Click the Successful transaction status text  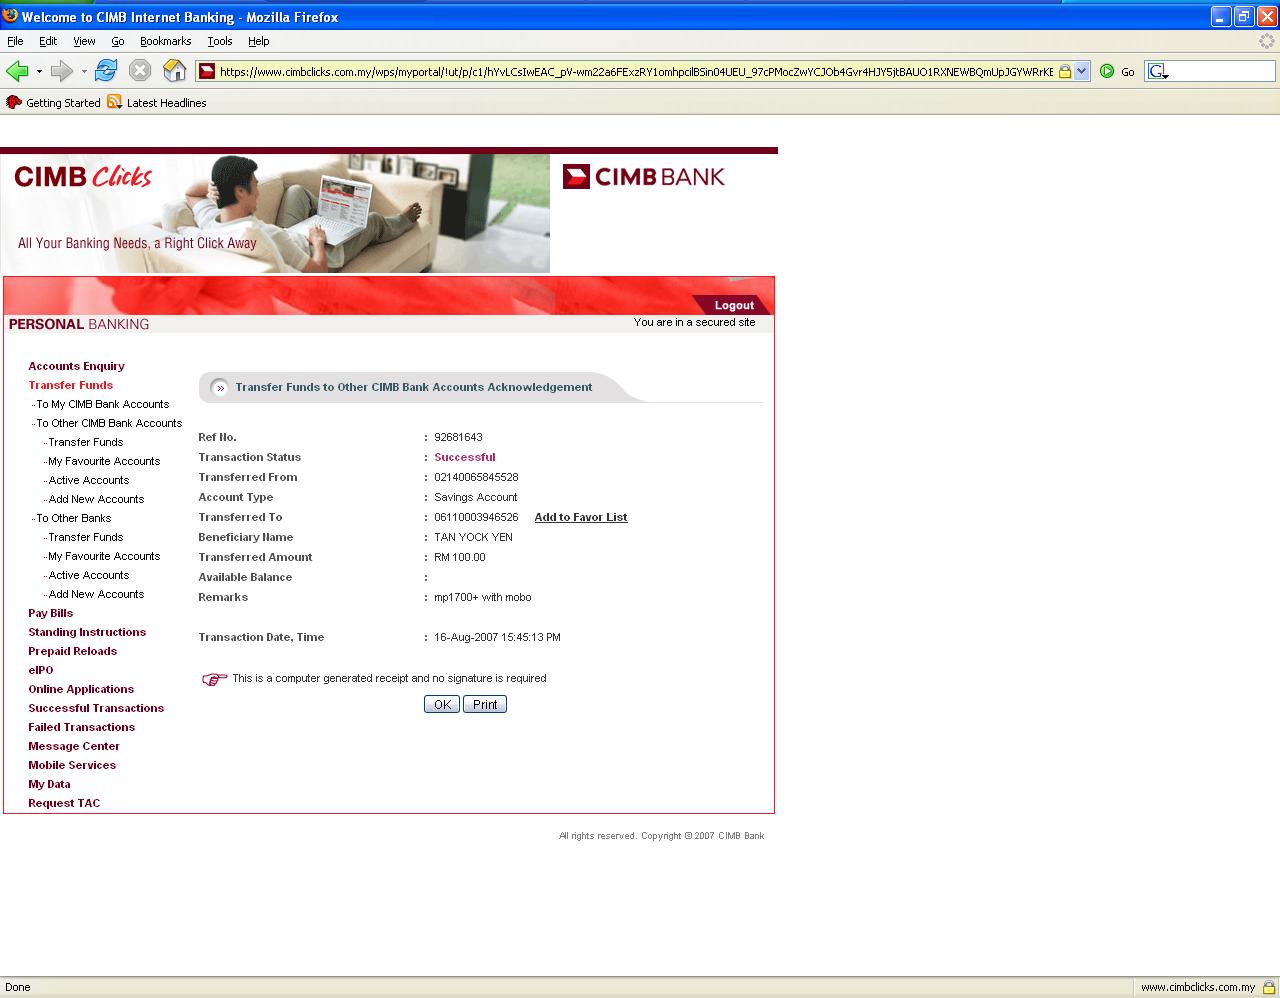pyautogui.click(x=465, y=457)
